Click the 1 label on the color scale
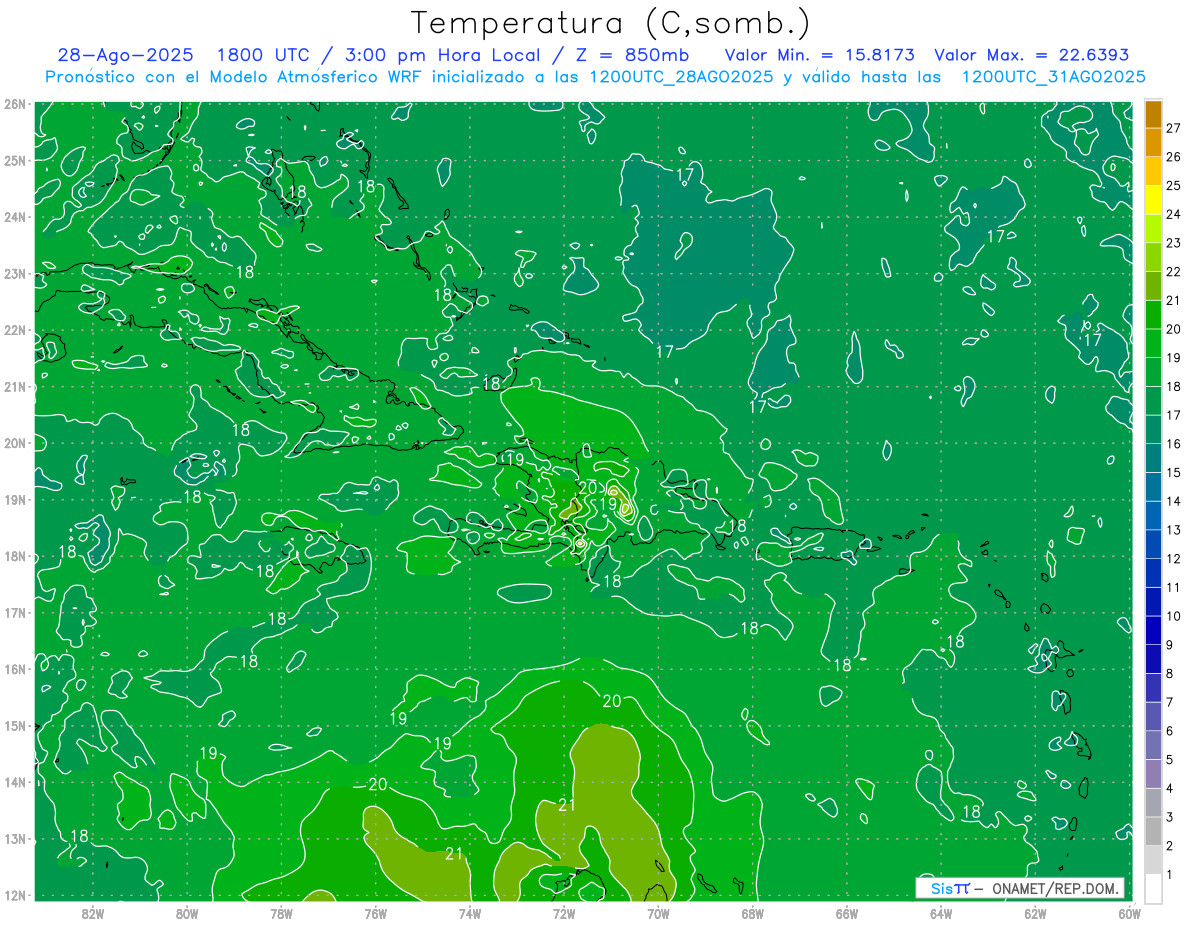The image size is (1200, 927). (1170, 874)
